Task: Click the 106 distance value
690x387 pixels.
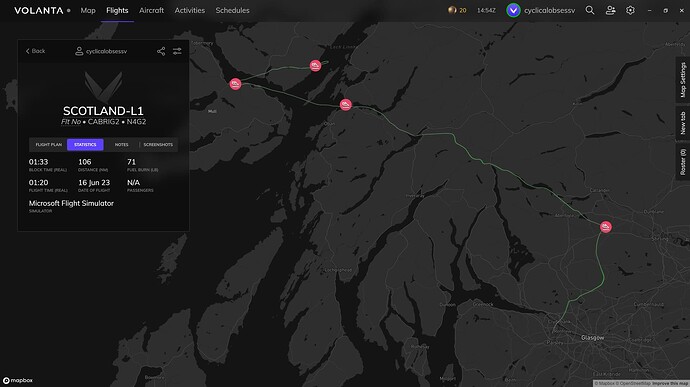Action: pyautogui.click(x=84, y=162)
